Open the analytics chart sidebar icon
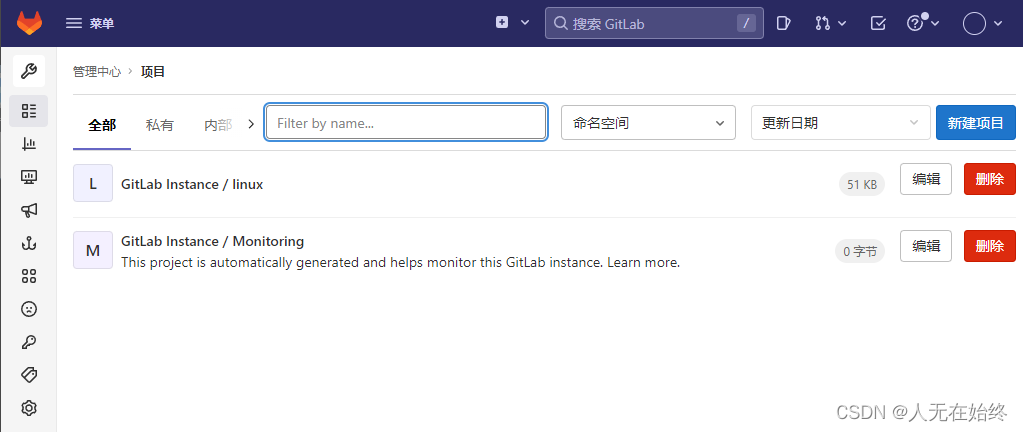1023x432 pixels. coord(29,144)
